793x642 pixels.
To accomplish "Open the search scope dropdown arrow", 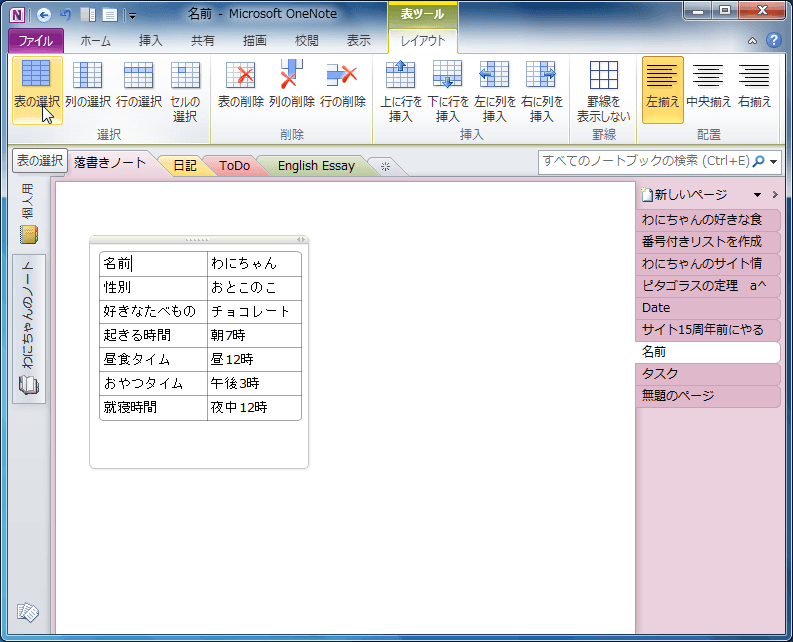I will click(773, 162).
